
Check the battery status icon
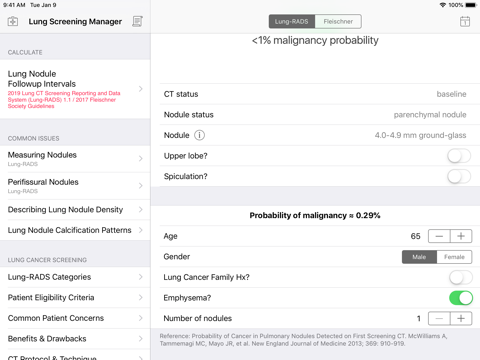471,5
